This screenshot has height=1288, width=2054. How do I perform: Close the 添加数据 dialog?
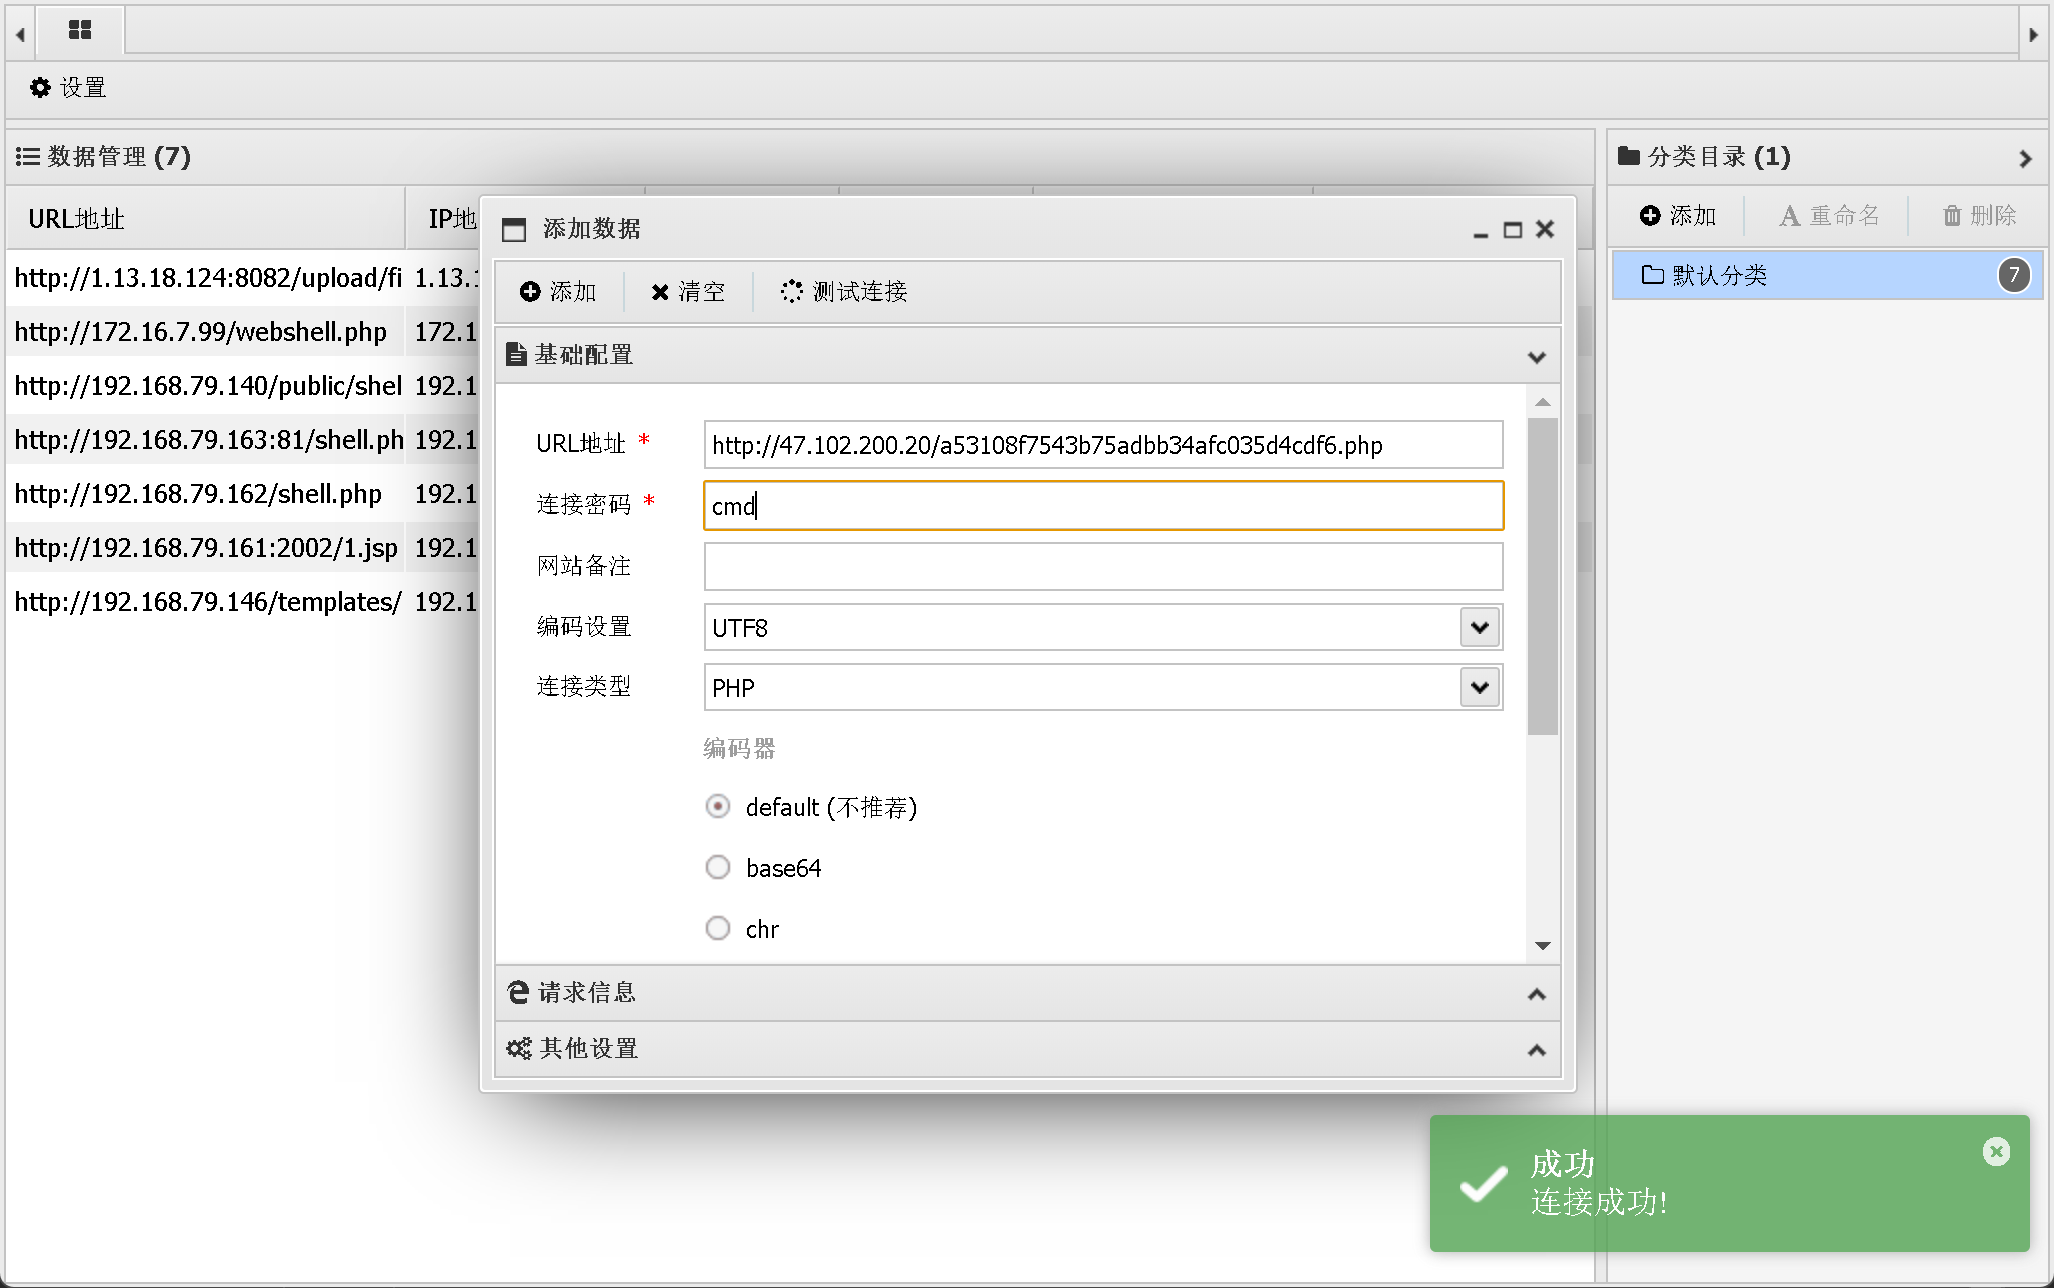point(1545,229)
